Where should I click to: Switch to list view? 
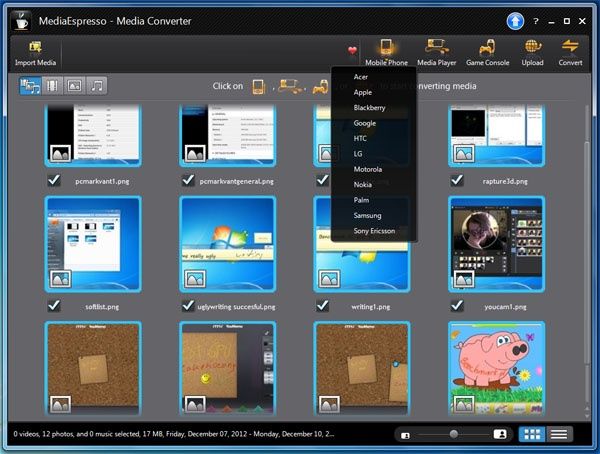pos(559,434)
